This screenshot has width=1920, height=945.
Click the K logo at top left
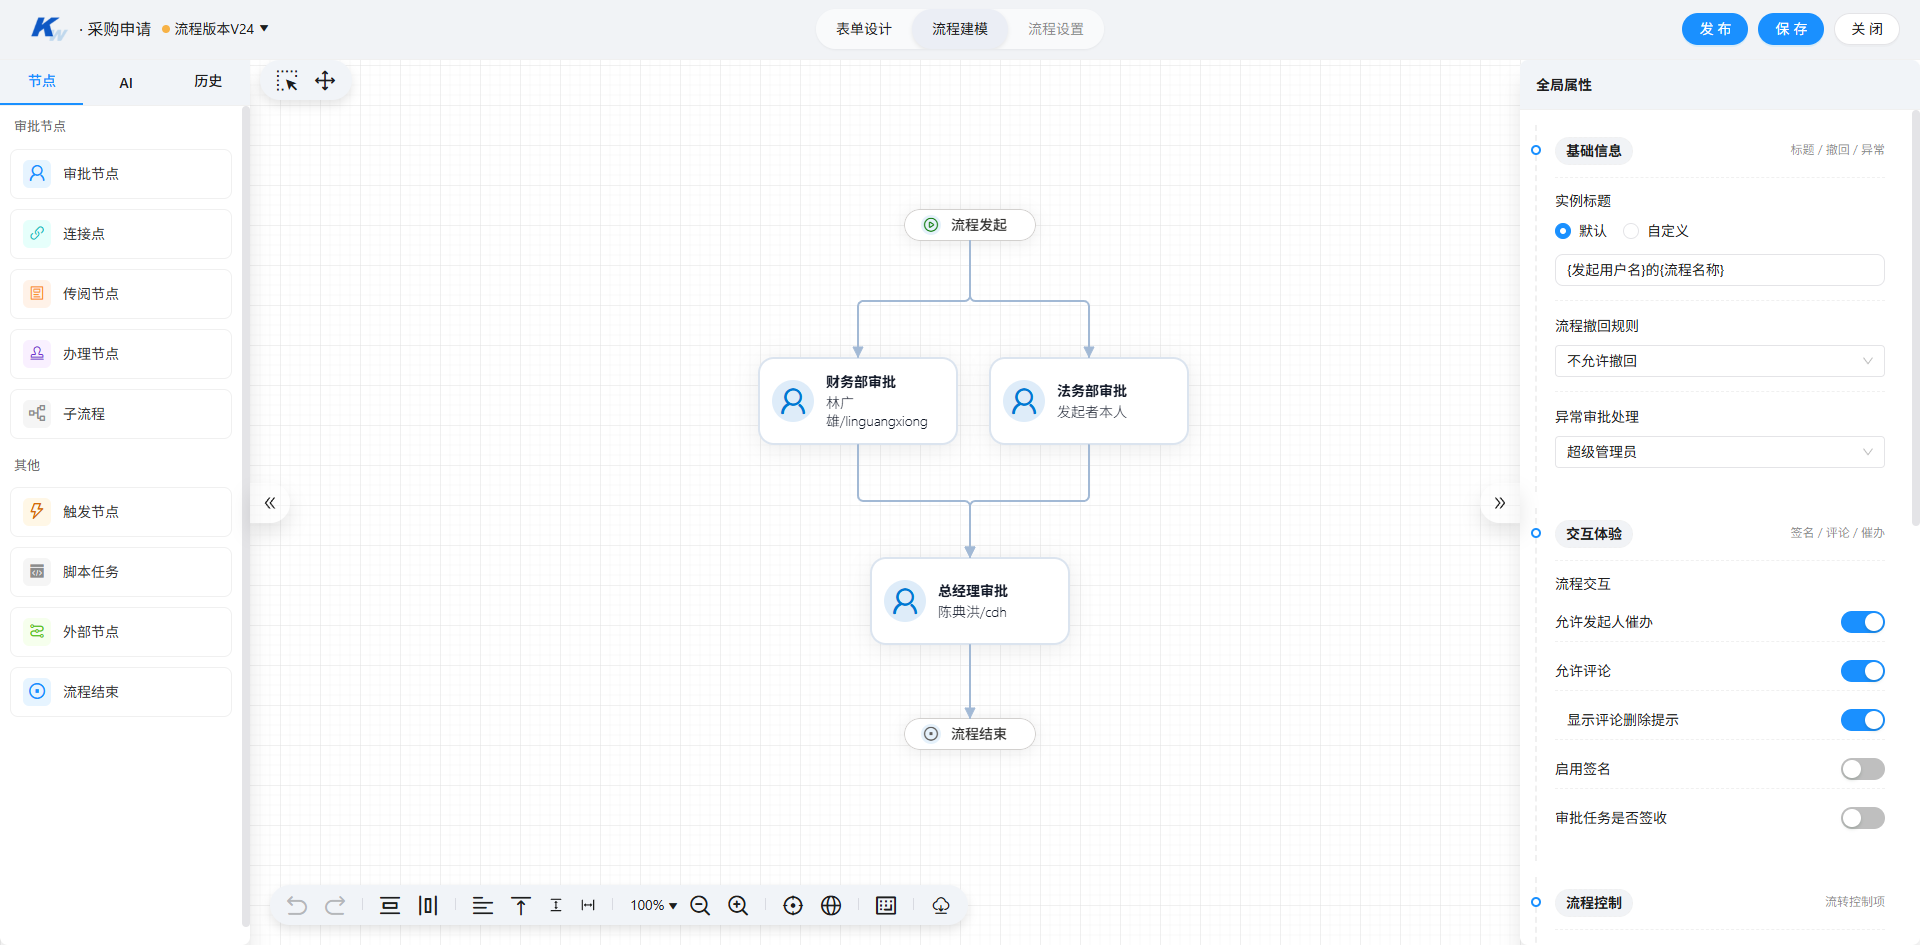coord(48,28)
